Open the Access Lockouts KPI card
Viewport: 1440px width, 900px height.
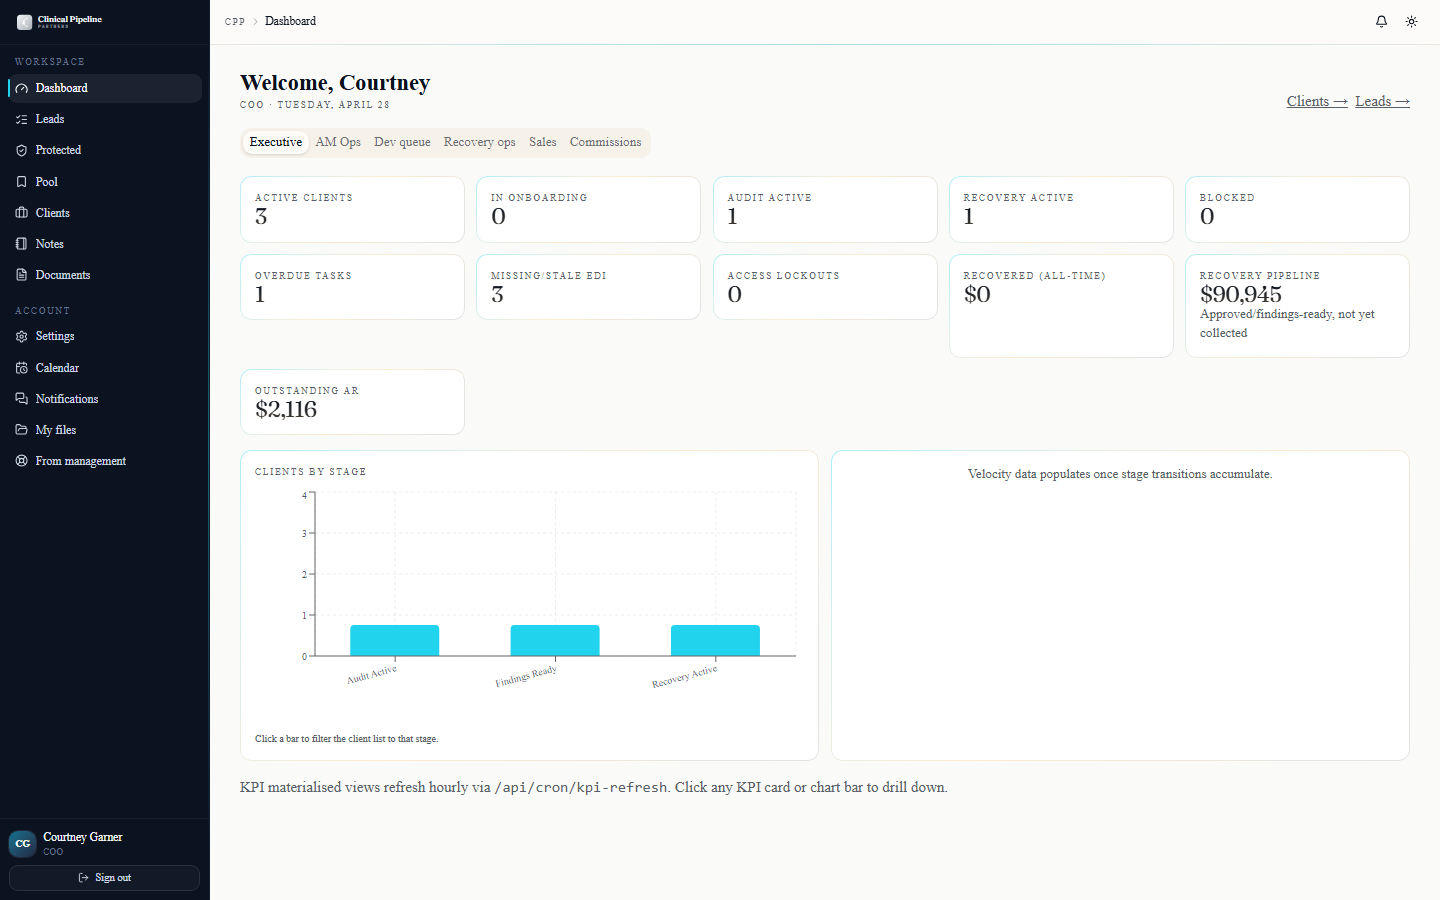825,287
